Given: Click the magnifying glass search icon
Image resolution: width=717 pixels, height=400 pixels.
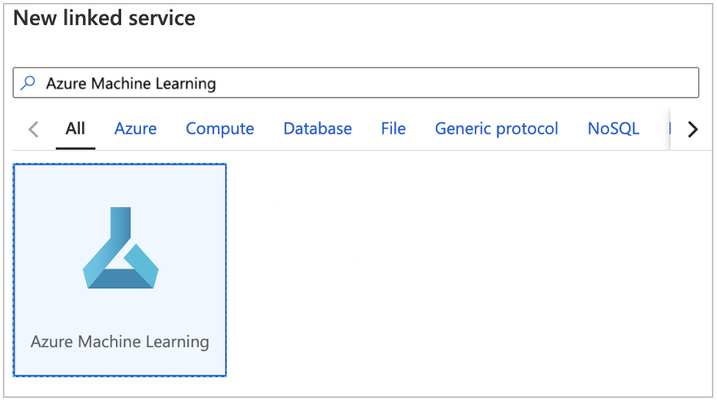Looking at the screenshot, I should 28,83.
